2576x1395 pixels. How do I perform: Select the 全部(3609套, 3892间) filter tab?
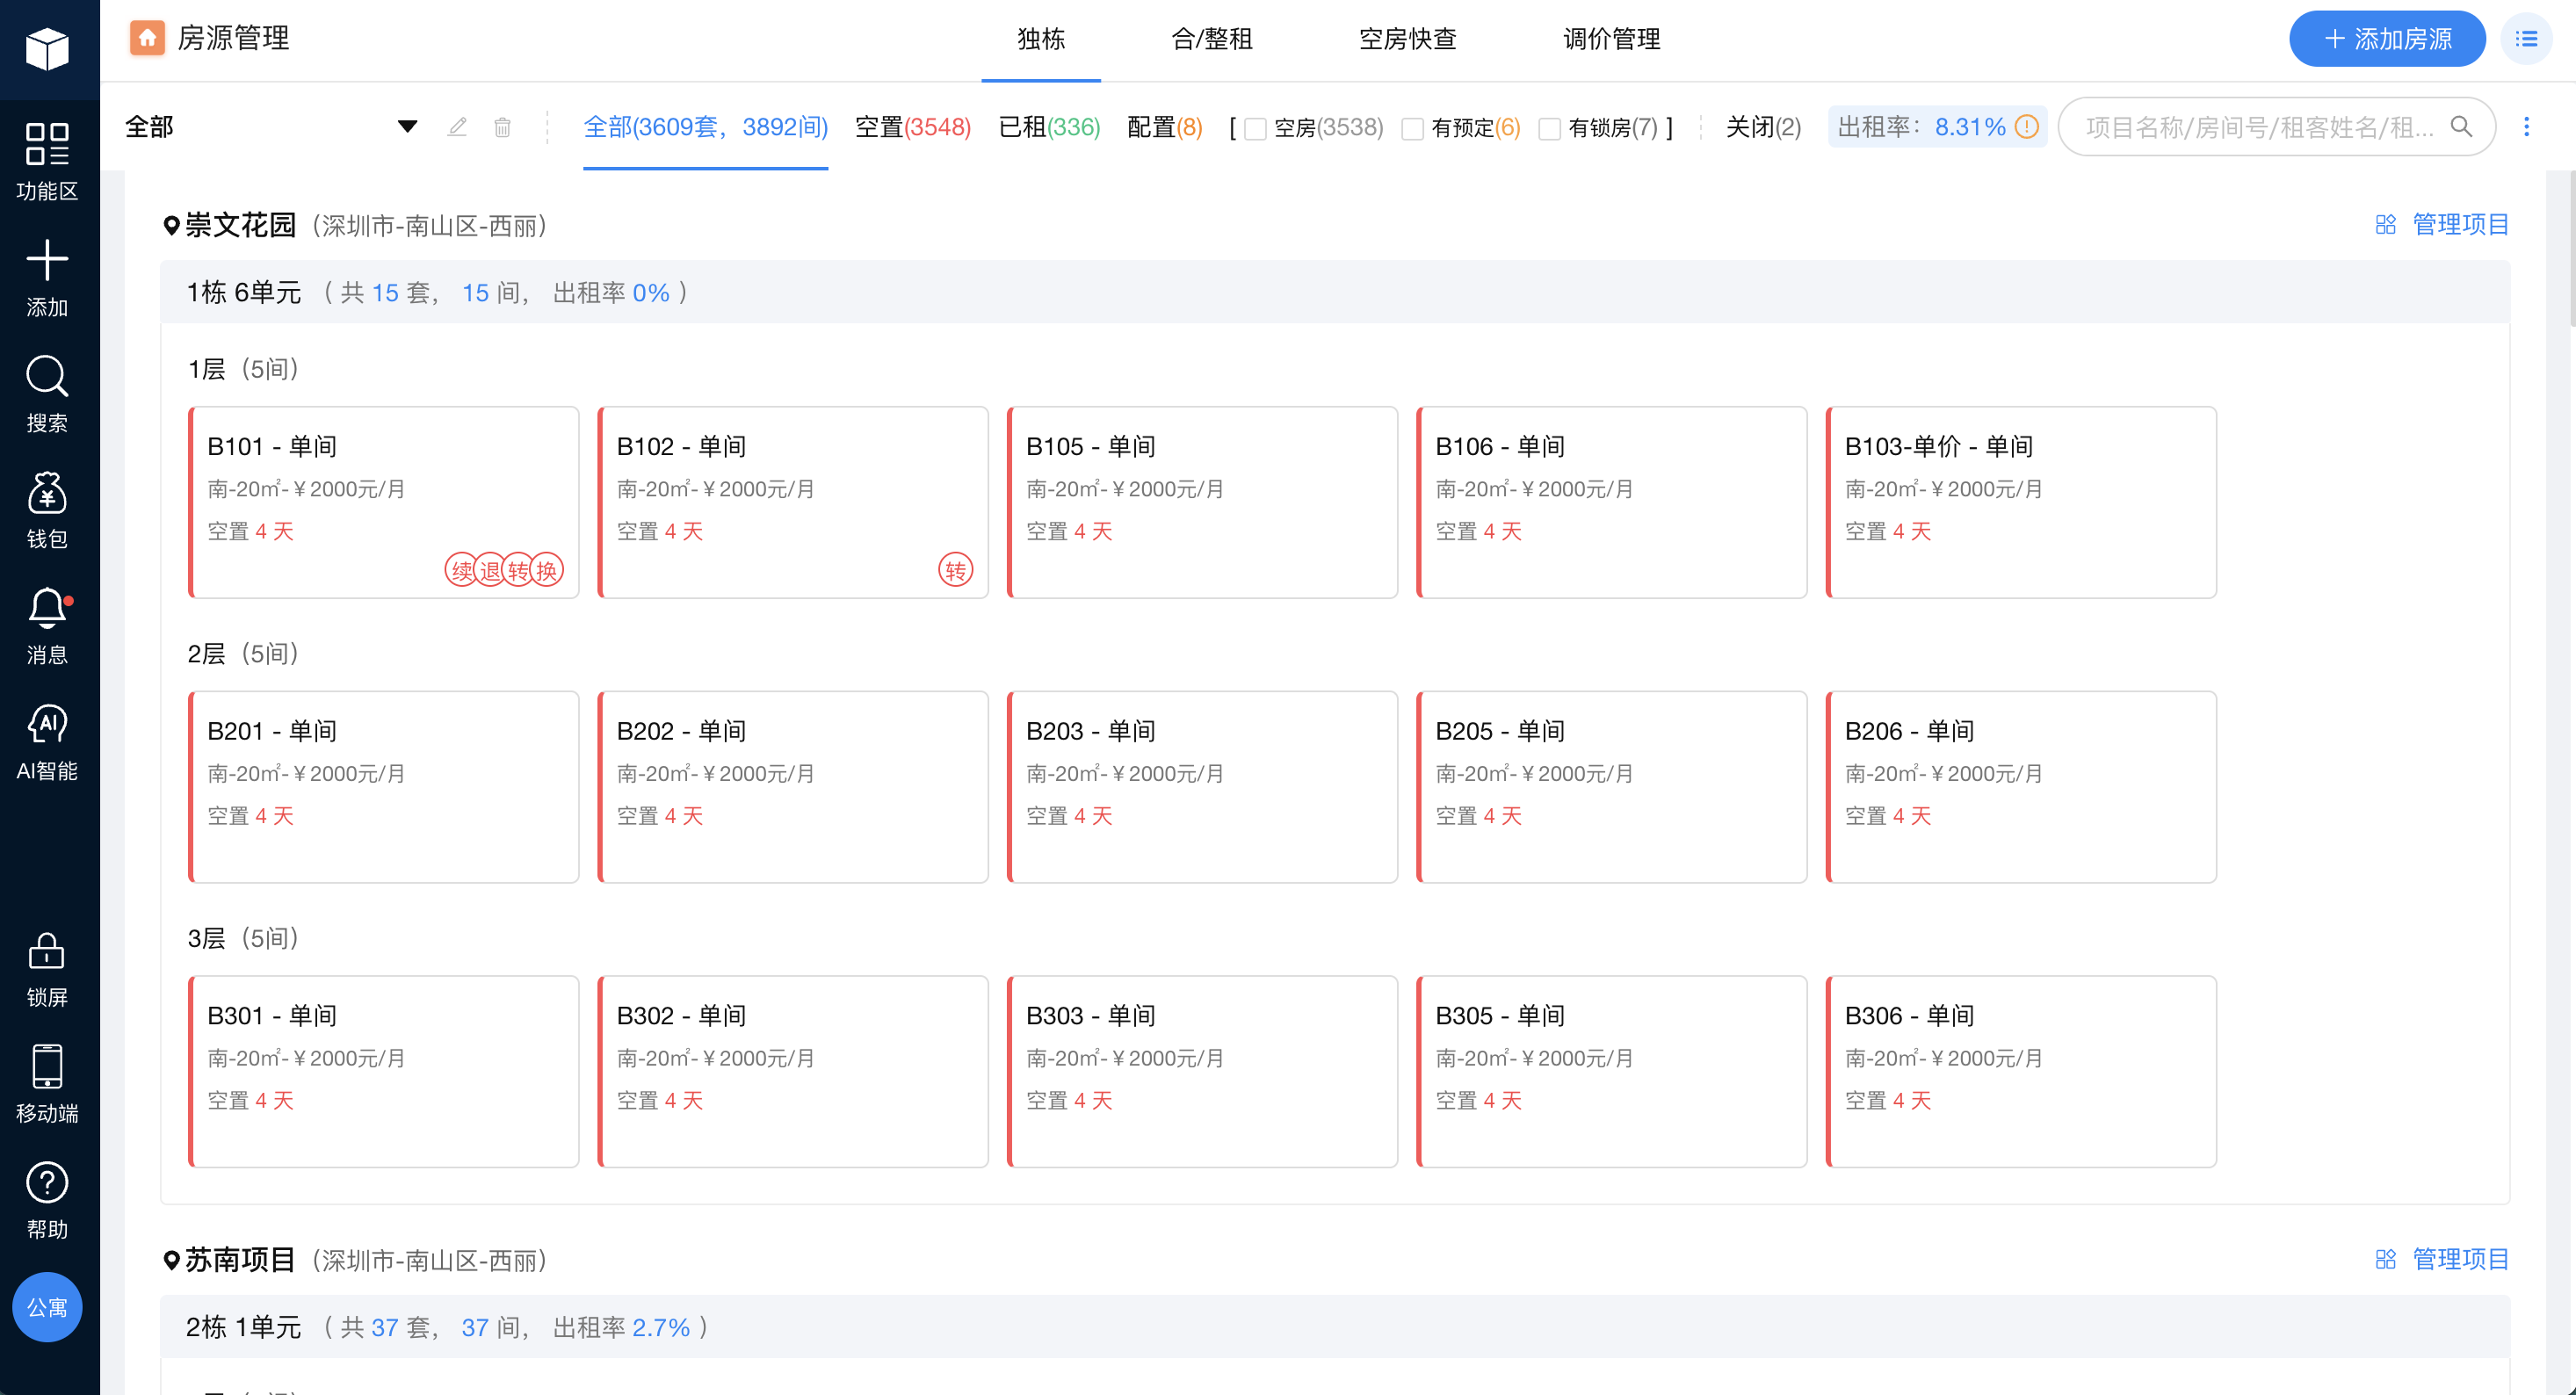[x=705, y=128]
